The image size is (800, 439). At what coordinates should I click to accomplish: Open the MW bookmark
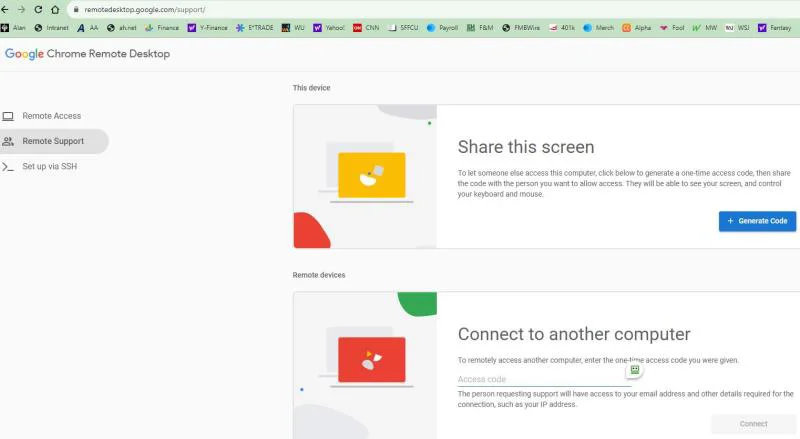(705, 28)
